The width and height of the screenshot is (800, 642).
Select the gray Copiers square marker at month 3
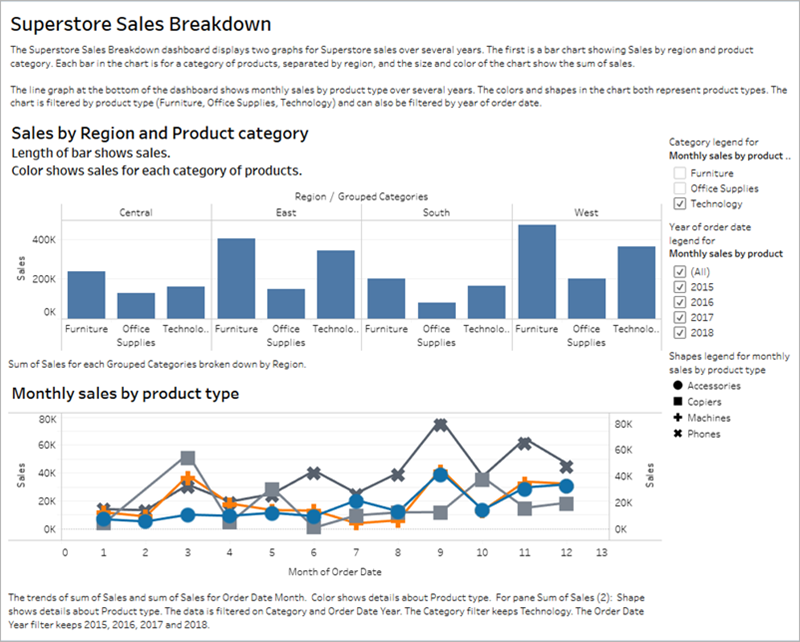[188, 458]
